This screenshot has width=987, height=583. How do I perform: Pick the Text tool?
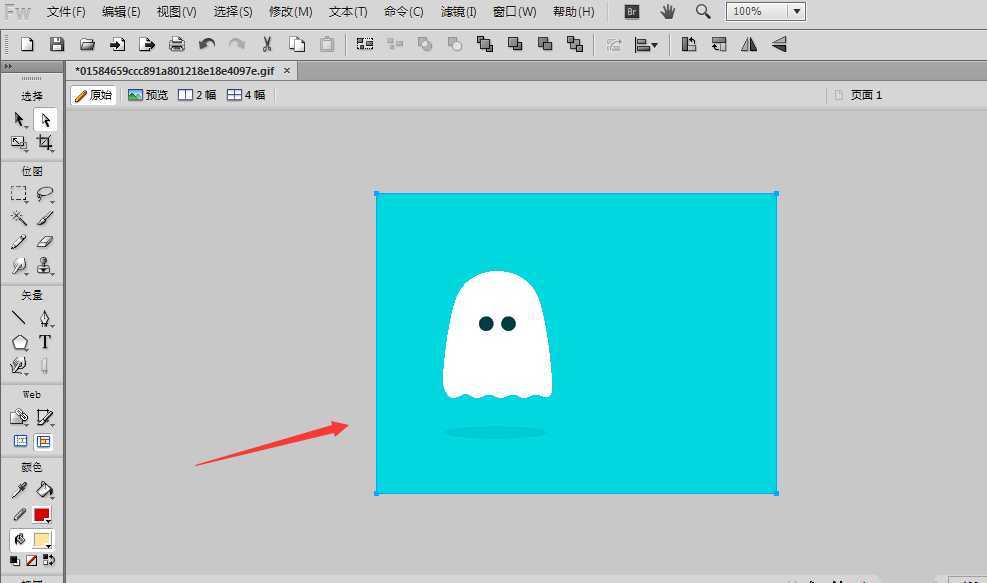tap(45, 342)
